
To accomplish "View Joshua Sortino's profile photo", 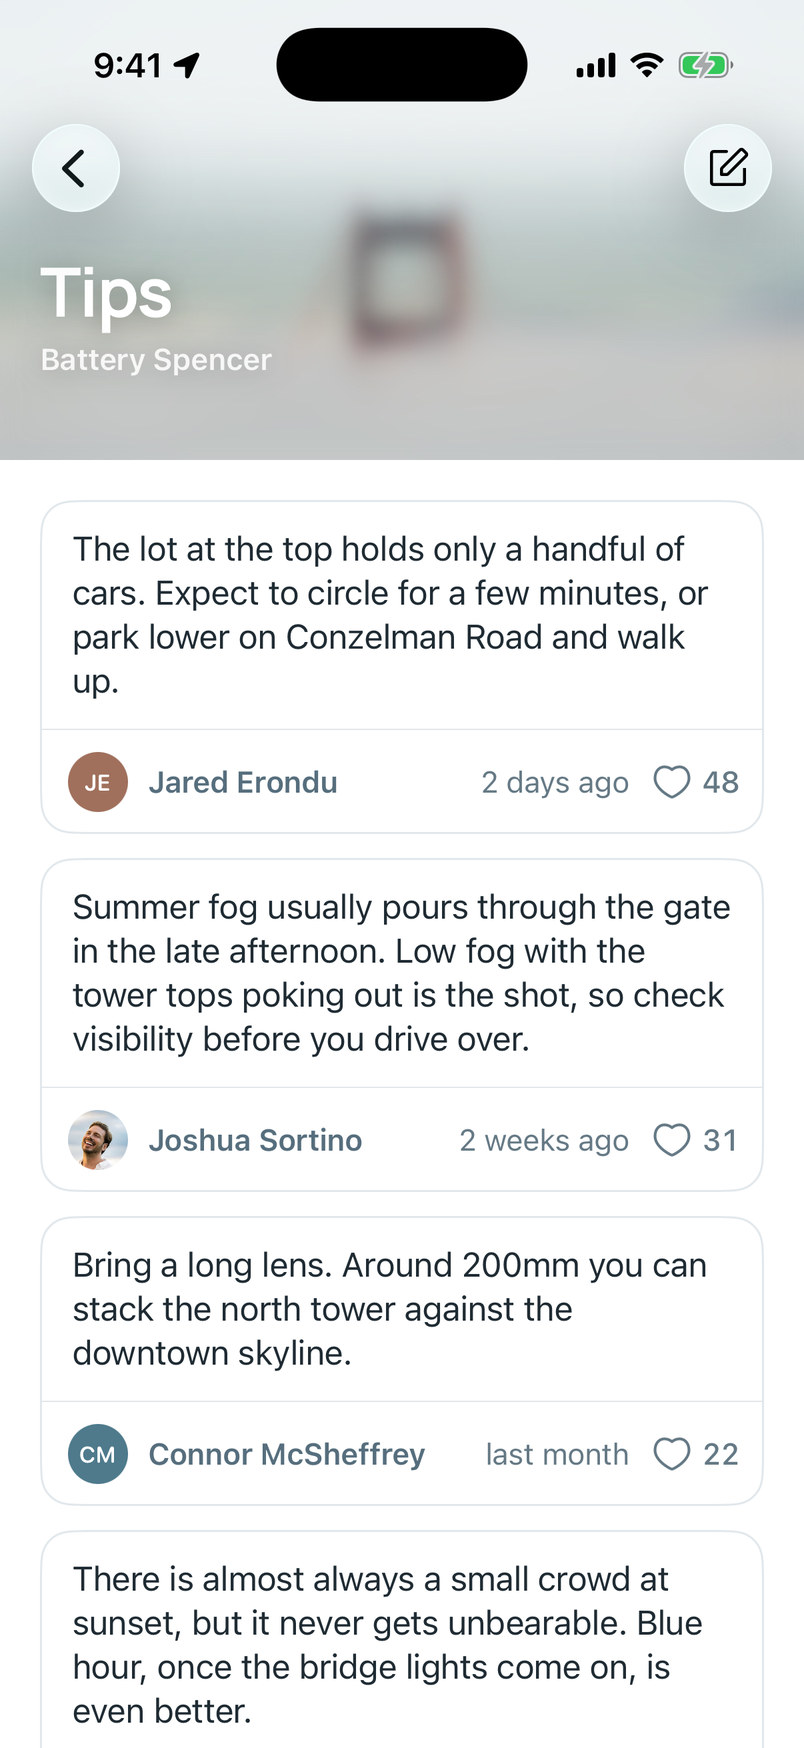I will pos(98,1140).
